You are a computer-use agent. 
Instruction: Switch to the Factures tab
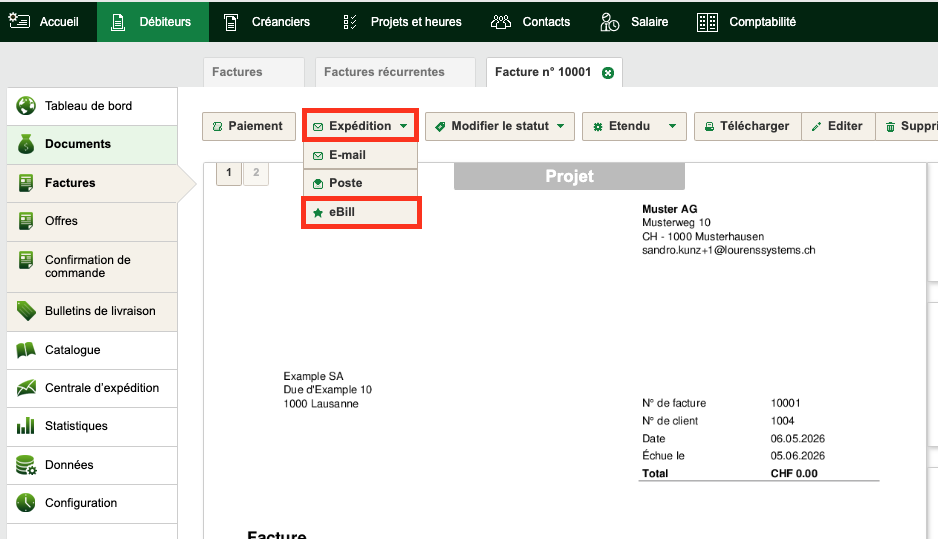254,72
